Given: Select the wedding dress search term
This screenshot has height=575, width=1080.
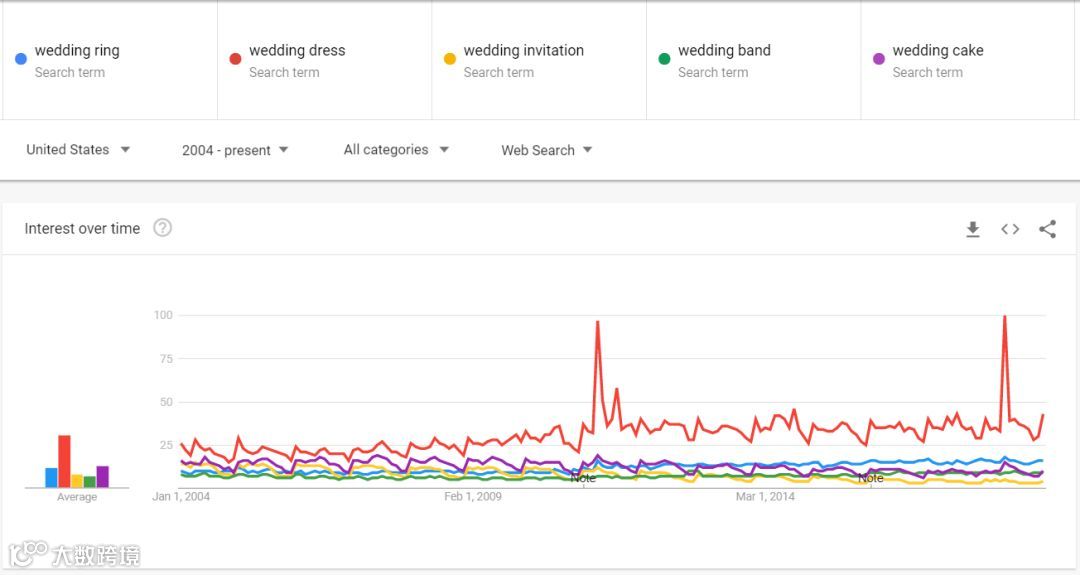Looking at the screenshot, I should [297, 51].
